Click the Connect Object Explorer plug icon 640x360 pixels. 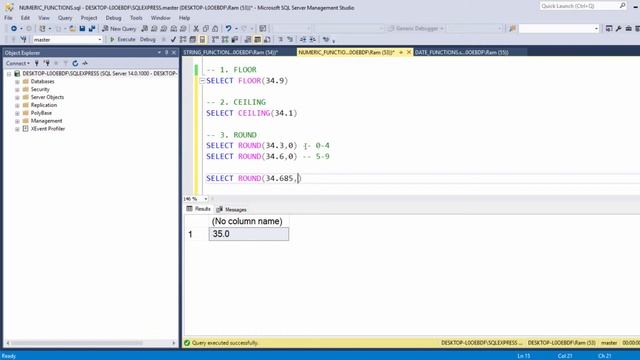coord(37,63)
